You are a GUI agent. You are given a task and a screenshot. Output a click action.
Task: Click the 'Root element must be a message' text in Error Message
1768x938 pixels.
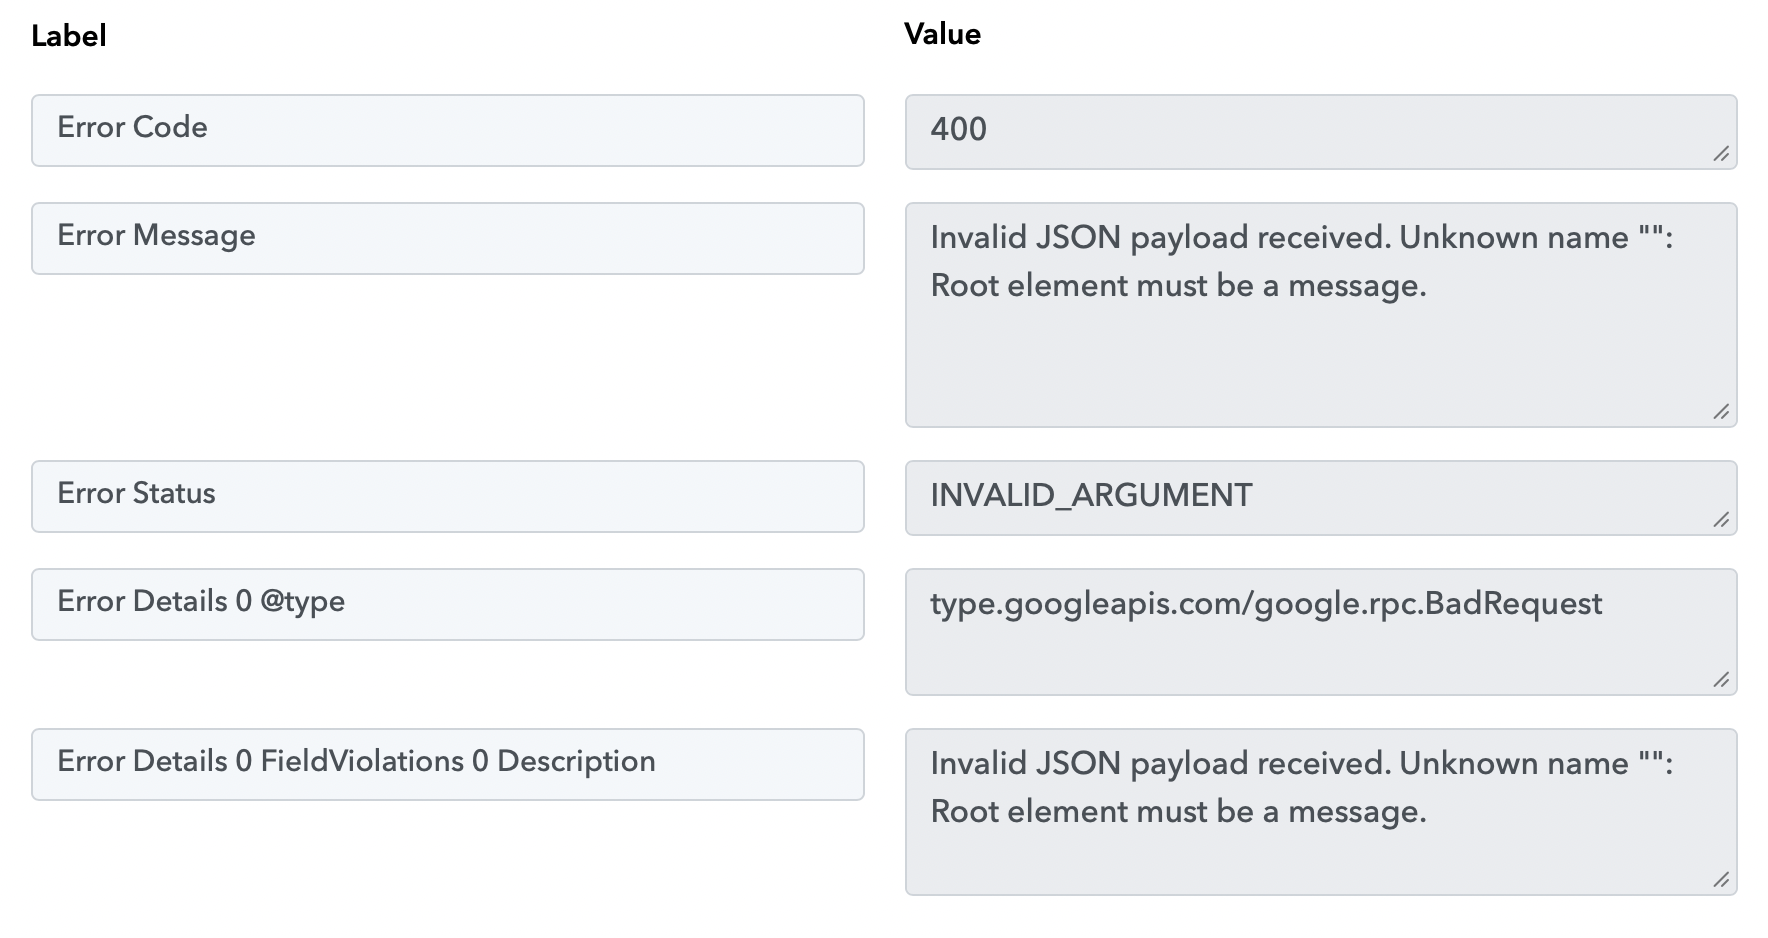pos(1178,286)
